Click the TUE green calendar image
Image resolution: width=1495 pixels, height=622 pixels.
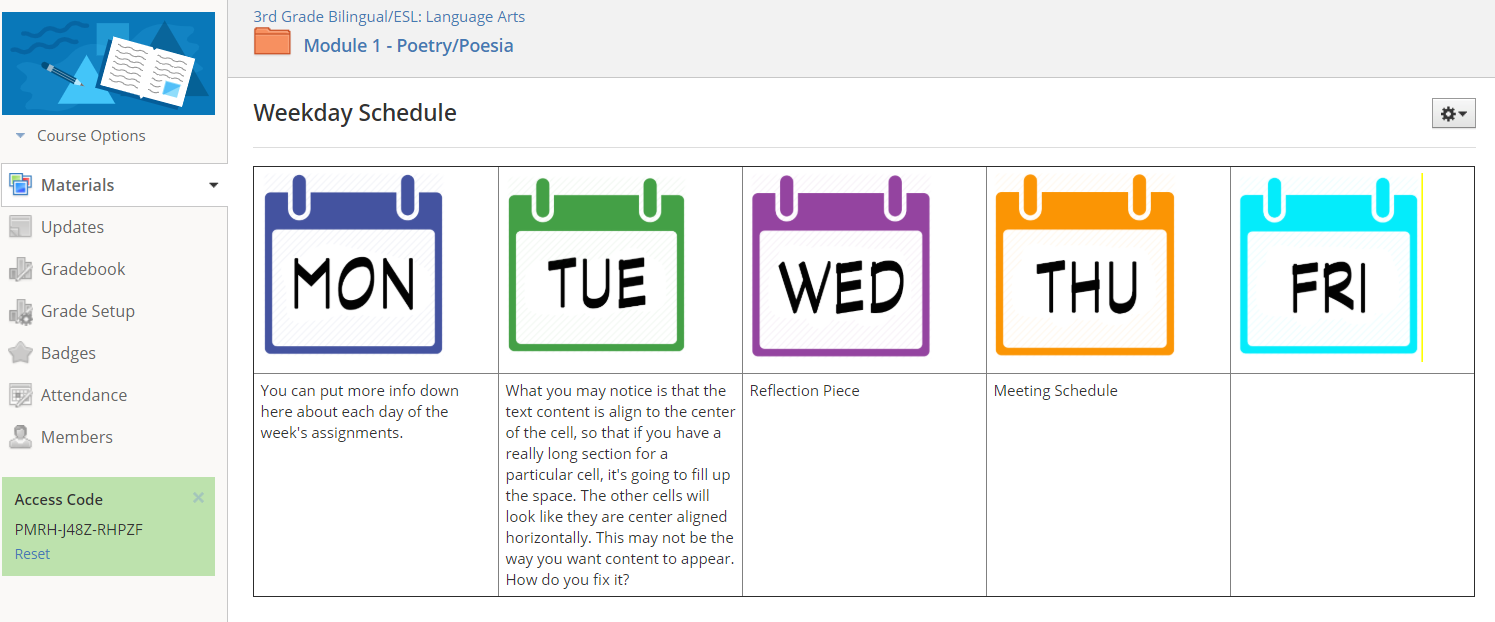tap(596, 265)
